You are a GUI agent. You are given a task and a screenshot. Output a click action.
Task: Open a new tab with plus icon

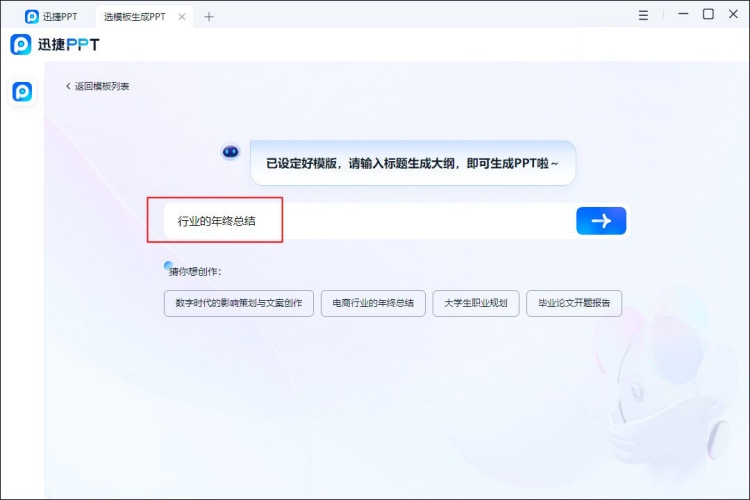coord(209,17)
